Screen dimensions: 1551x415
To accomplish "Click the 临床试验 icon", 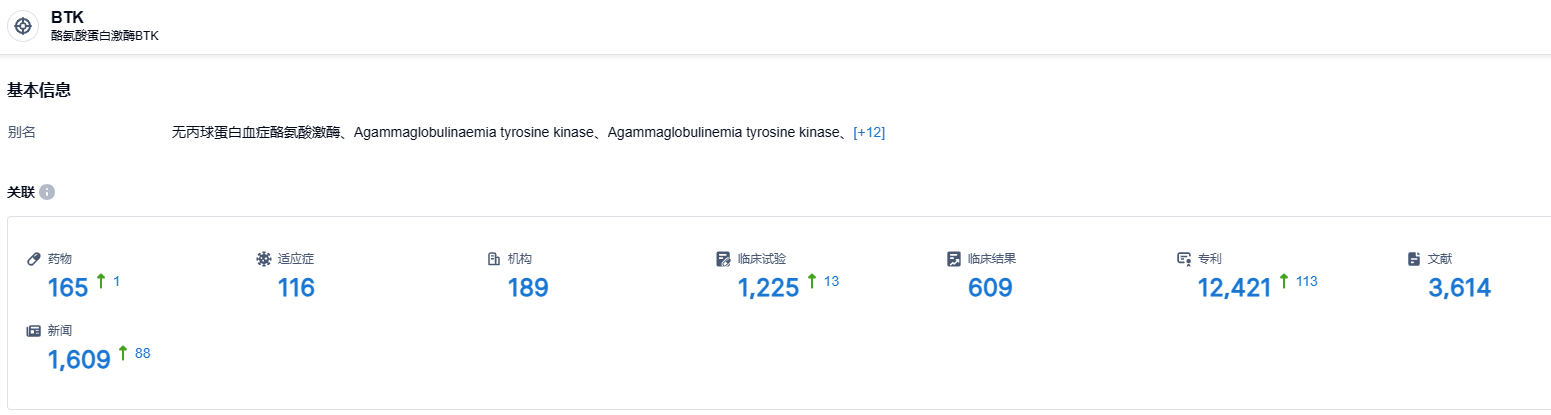I will tap(724, 259).
